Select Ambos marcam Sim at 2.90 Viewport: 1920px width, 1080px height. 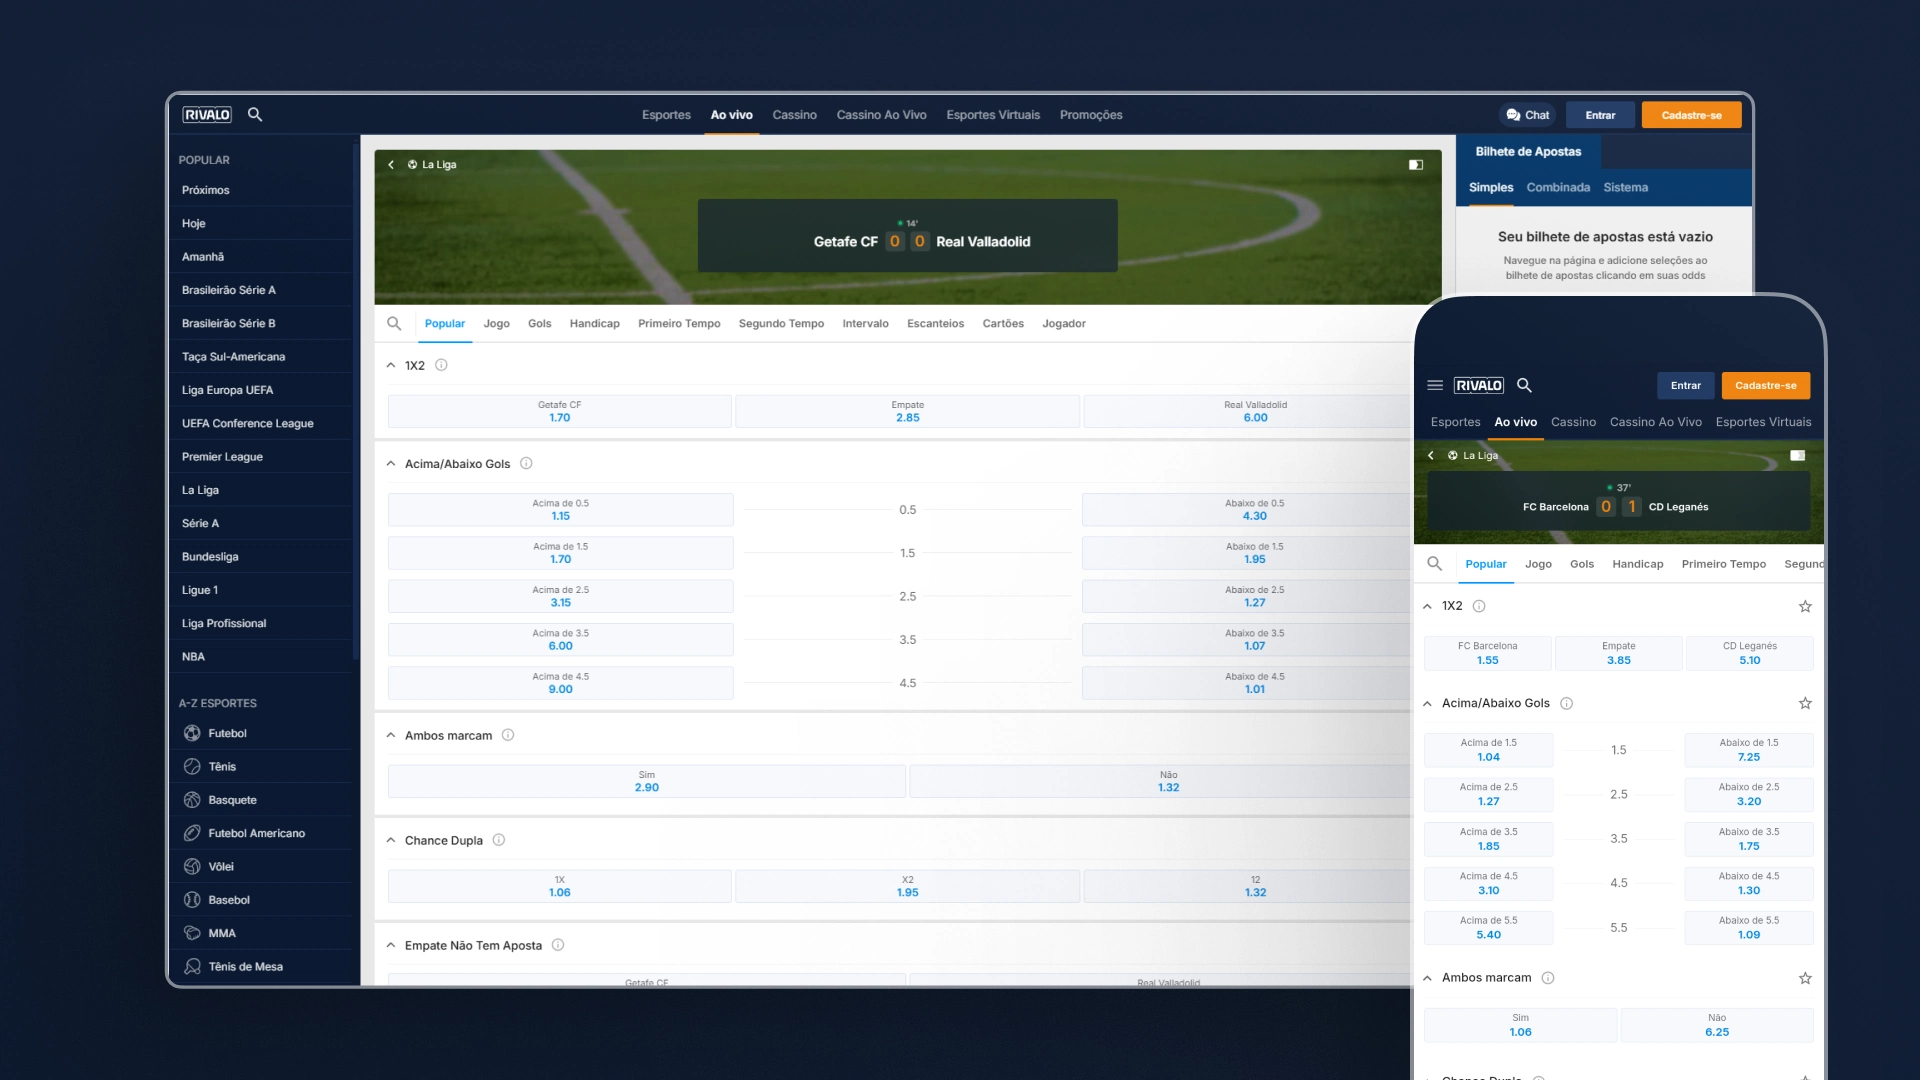point(647,782)
